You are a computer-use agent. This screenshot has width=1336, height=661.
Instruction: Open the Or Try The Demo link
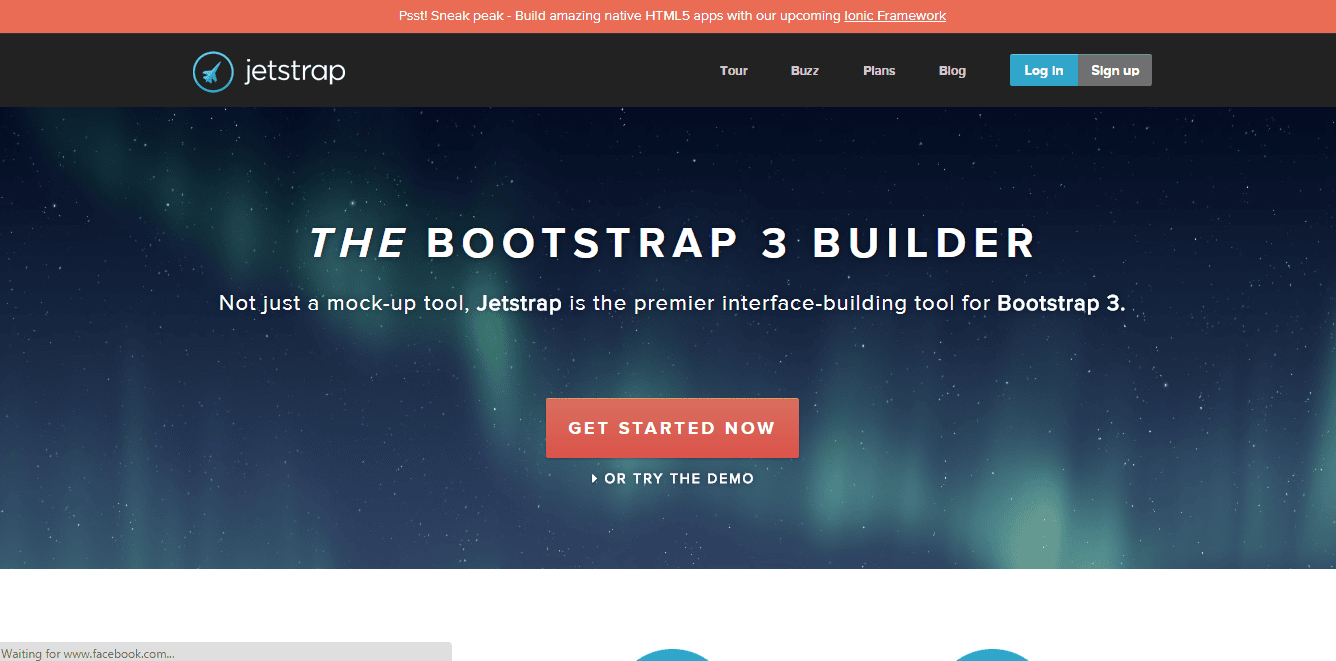tap(679, 479)
